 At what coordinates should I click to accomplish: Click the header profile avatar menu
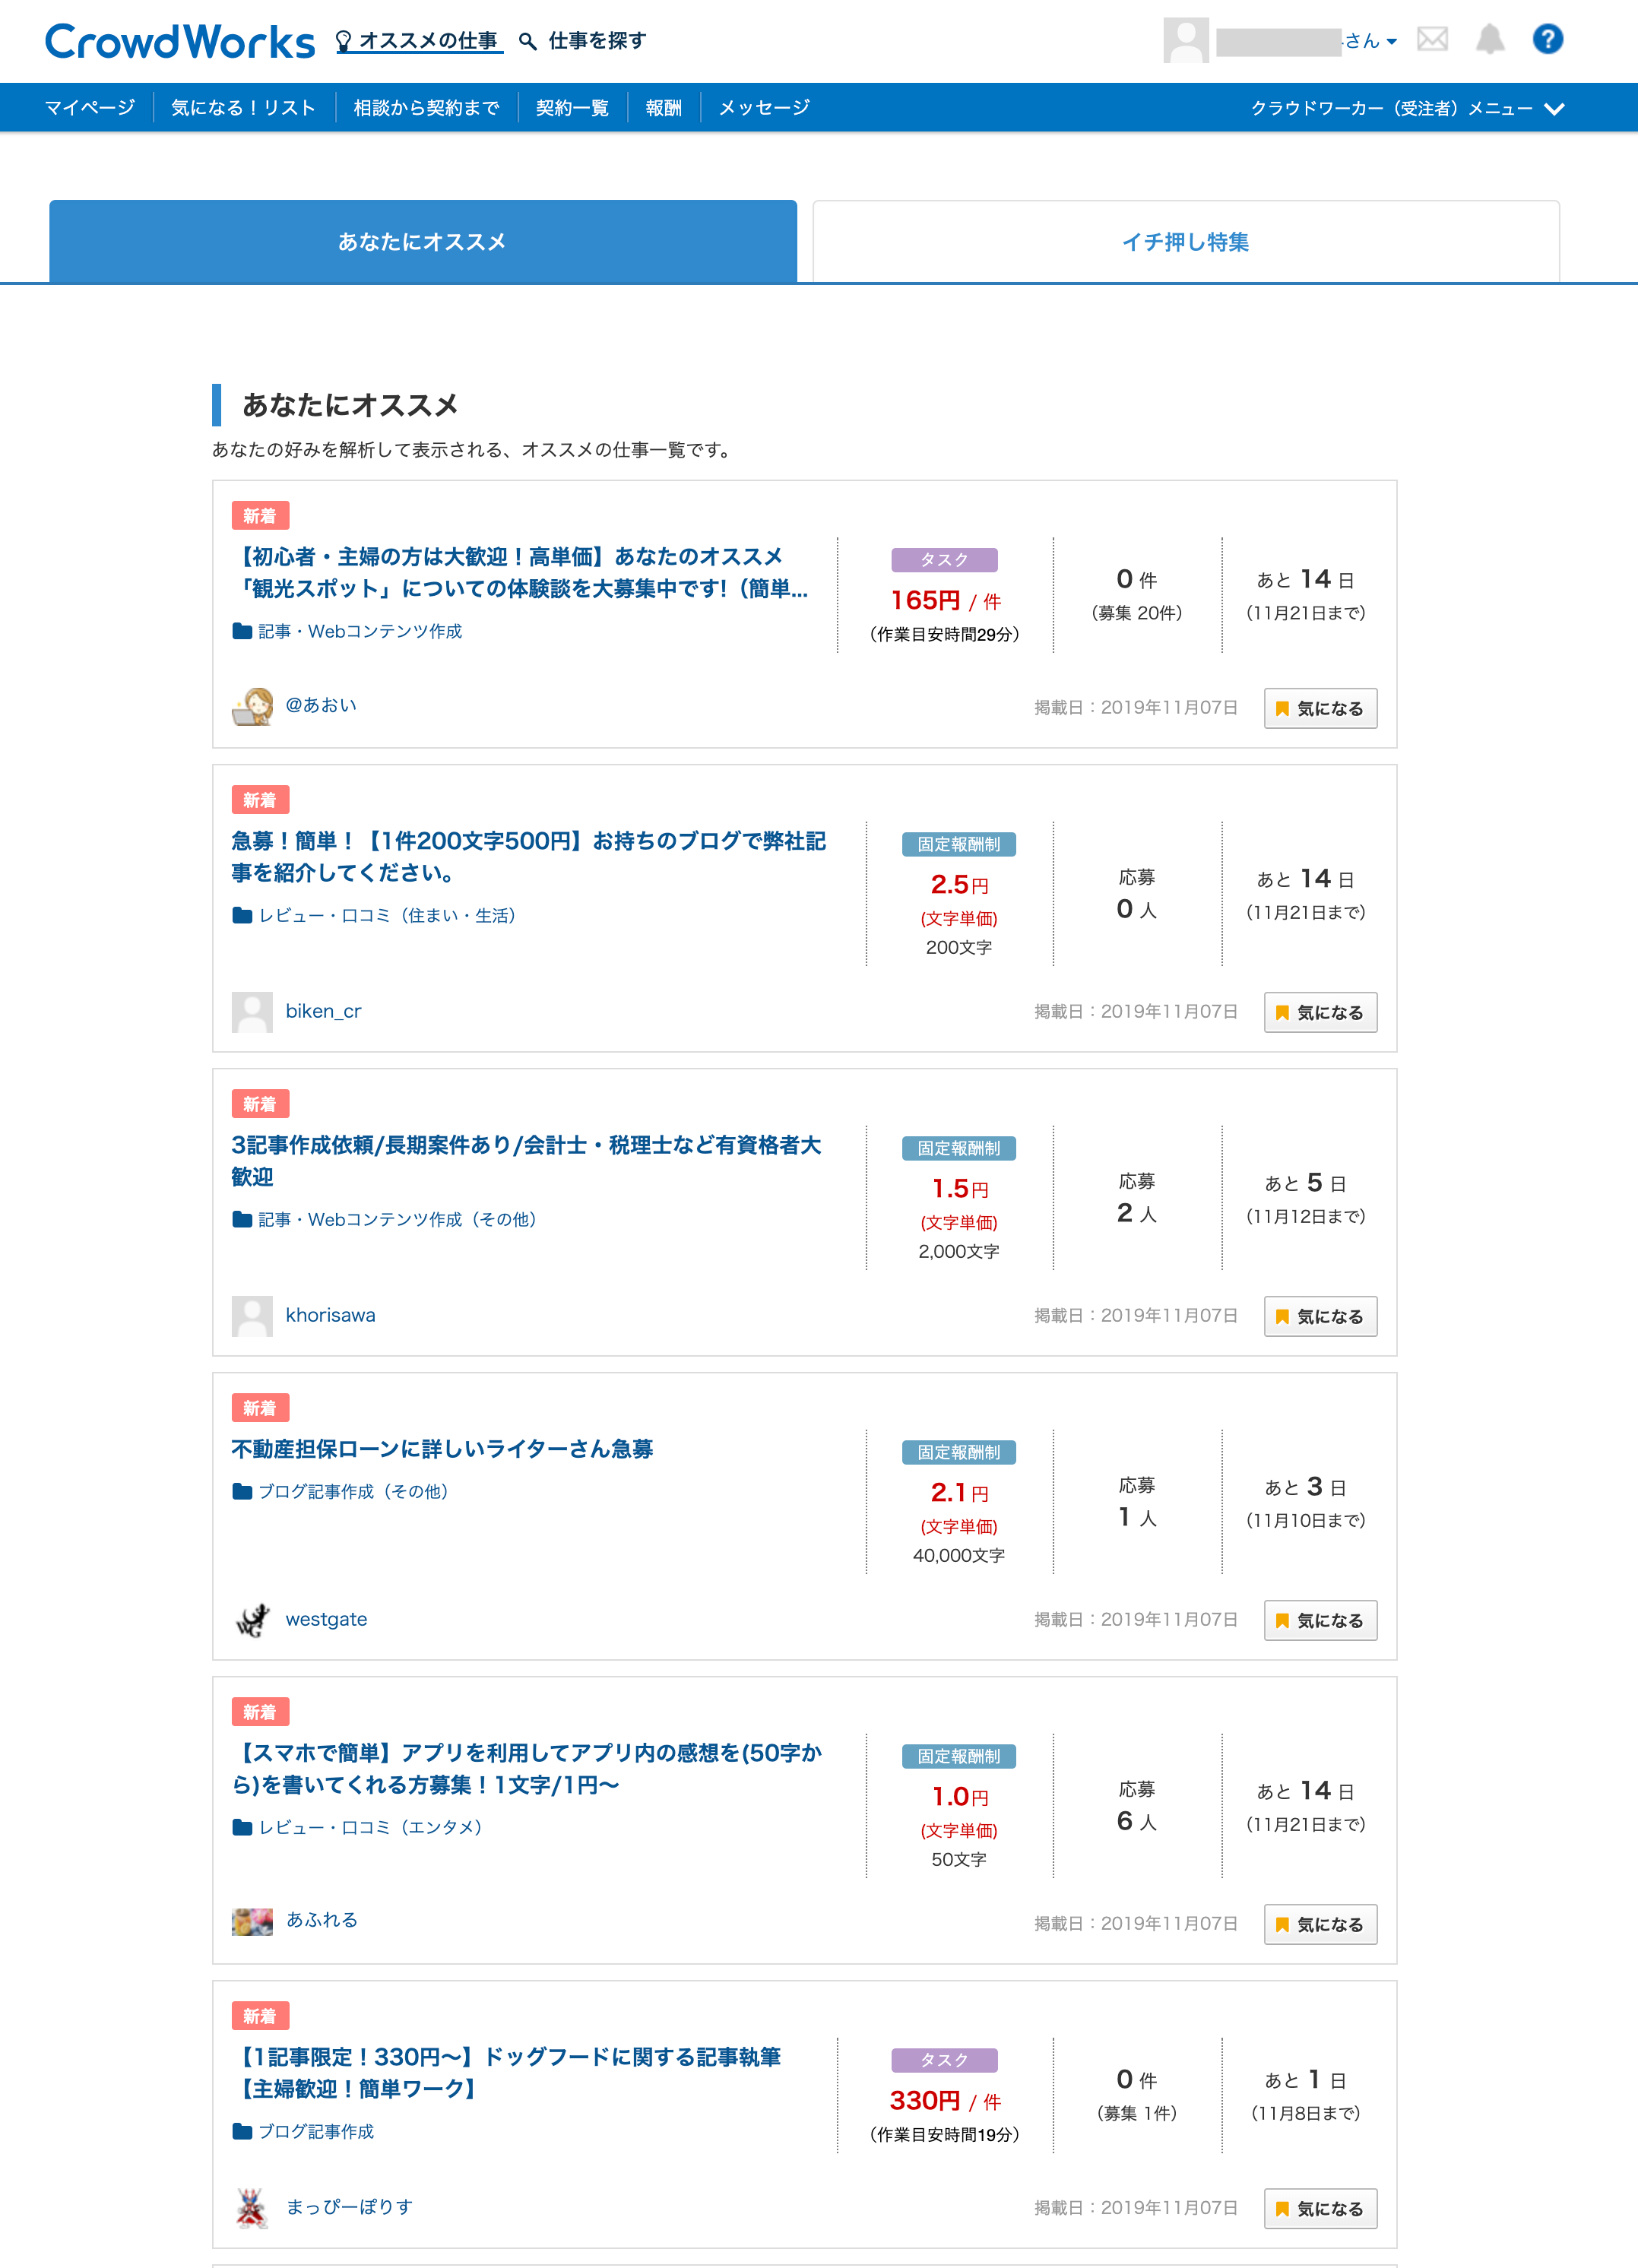click(x=1186, y=41)
